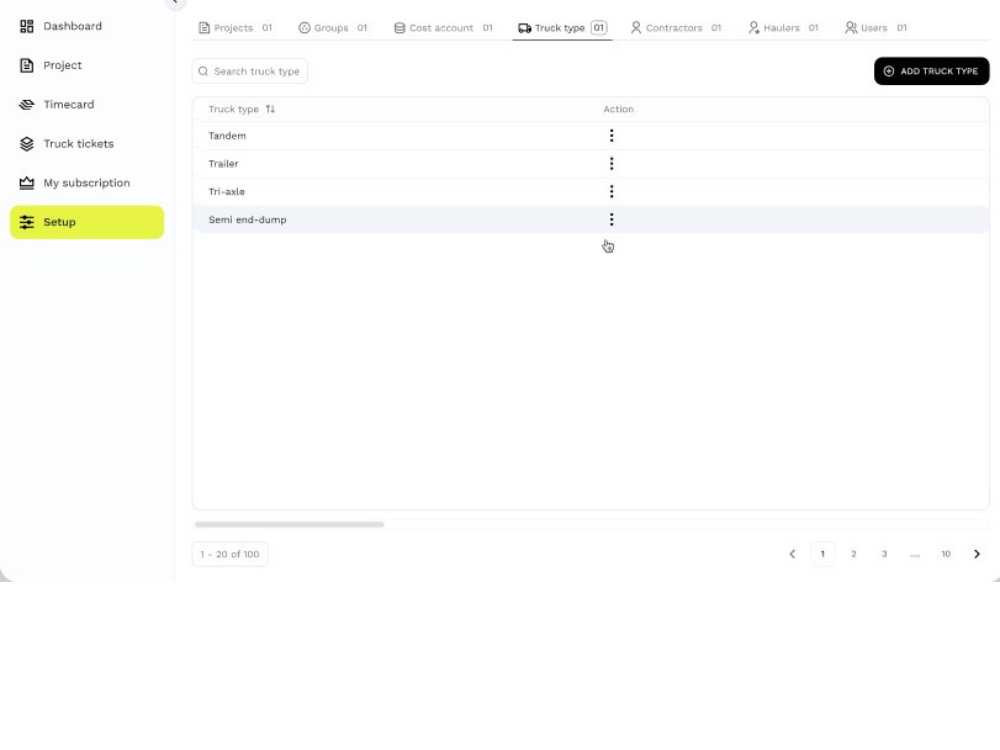The height and width of the screenshot is (750, 1000).
Task: Switch to the Cost account tab
Action: tap(443, 27)
